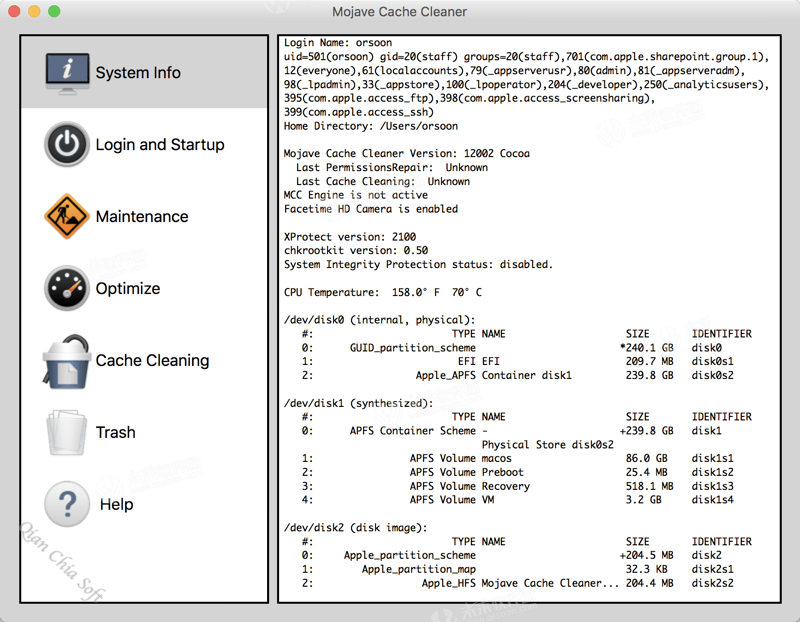Click the '399(com.apple.access_ssh)' line
This screenshot has width=800, height=622.
click(359, 112)
